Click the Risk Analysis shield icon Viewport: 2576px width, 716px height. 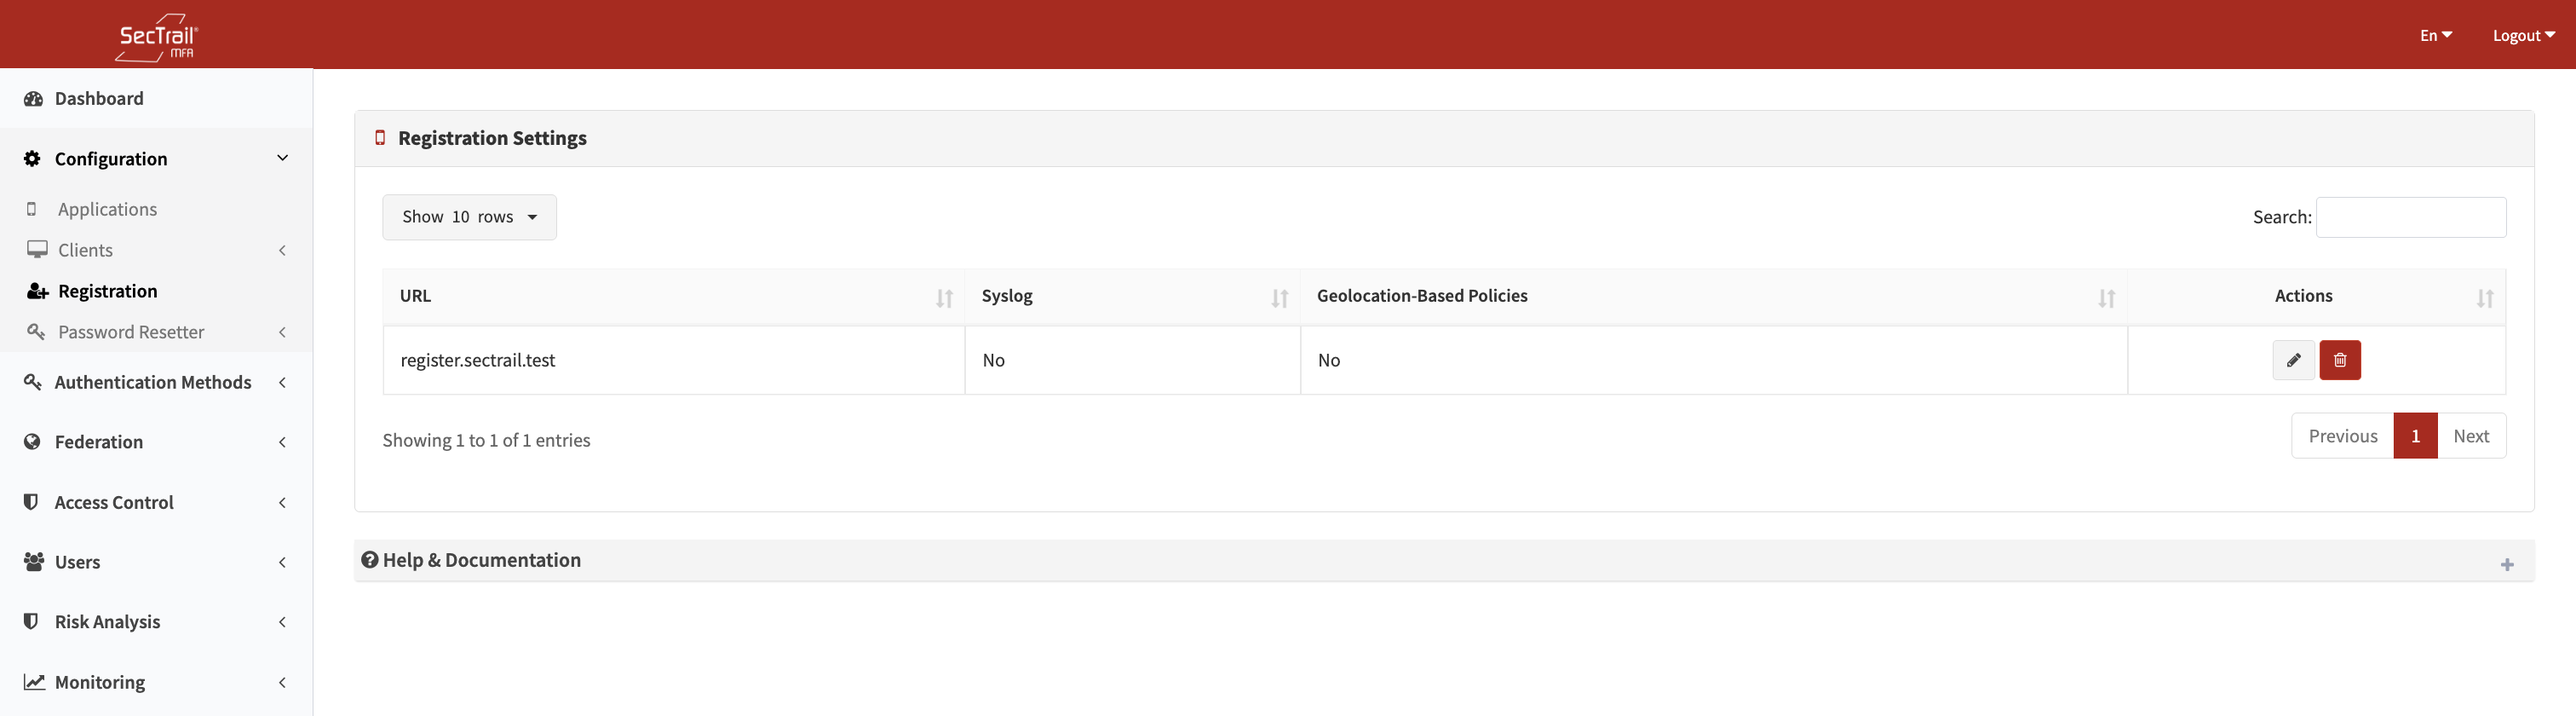(31, 622)
